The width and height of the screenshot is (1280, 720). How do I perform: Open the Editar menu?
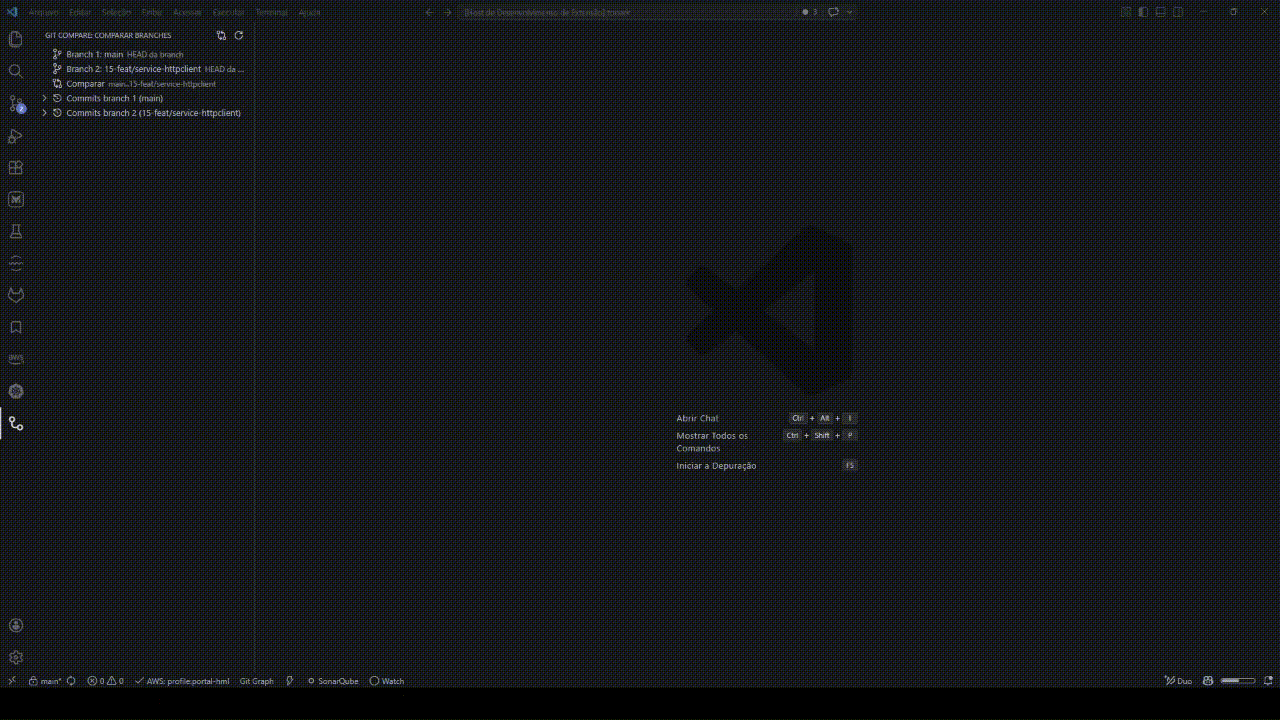80,12
